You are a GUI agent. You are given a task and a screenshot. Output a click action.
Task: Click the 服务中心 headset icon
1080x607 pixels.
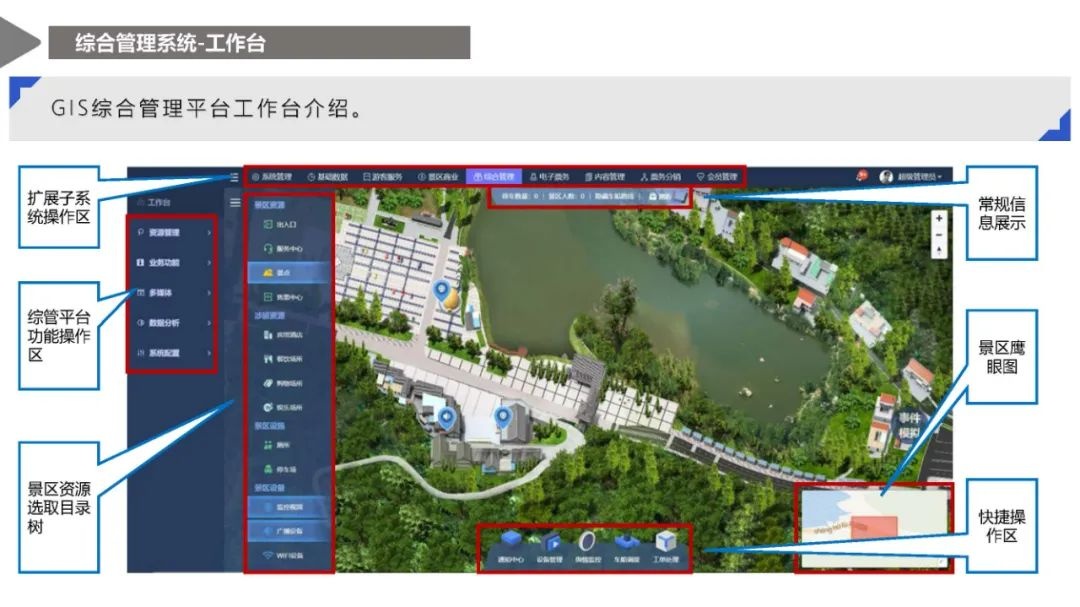[269, 248]
